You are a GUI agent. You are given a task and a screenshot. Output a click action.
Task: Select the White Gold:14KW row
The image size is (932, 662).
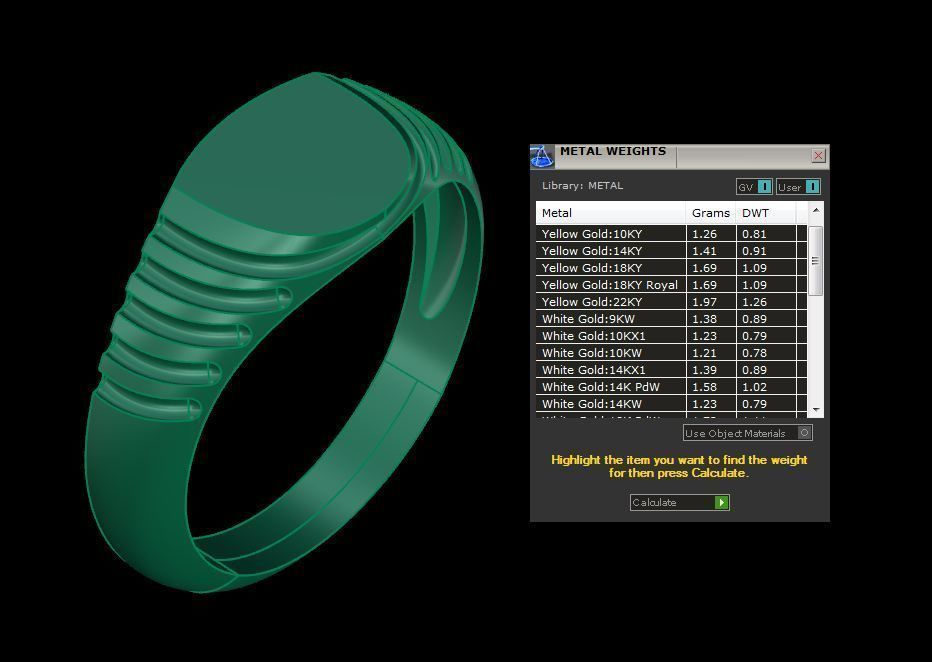671,404
